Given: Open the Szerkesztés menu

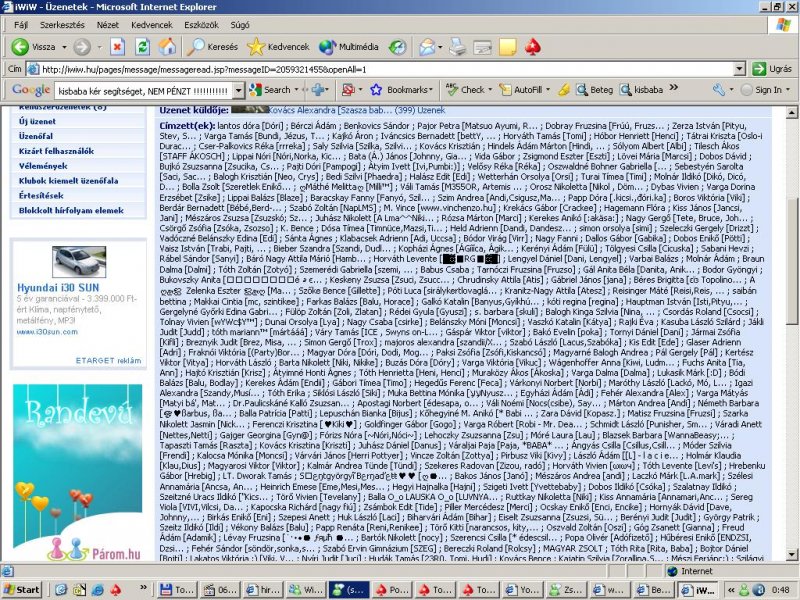Looking at the screenshot, I should click(62, 25).
